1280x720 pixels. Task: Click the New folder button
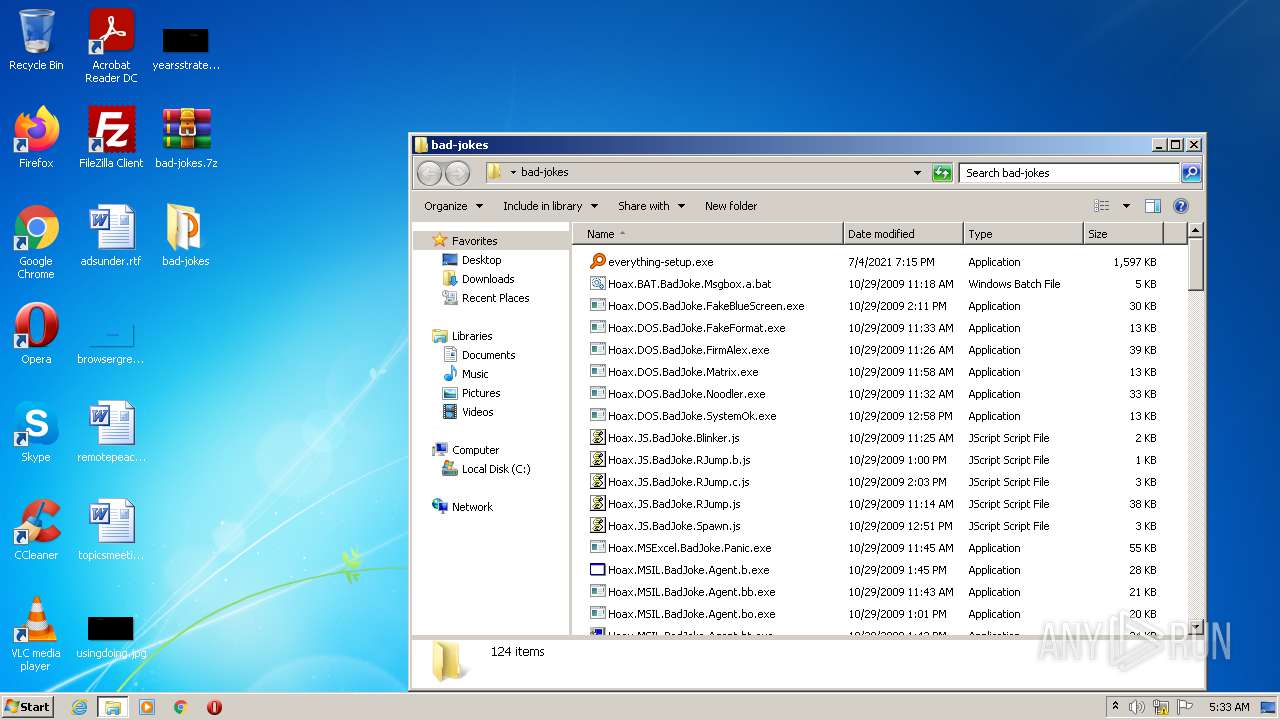point(731,206)
